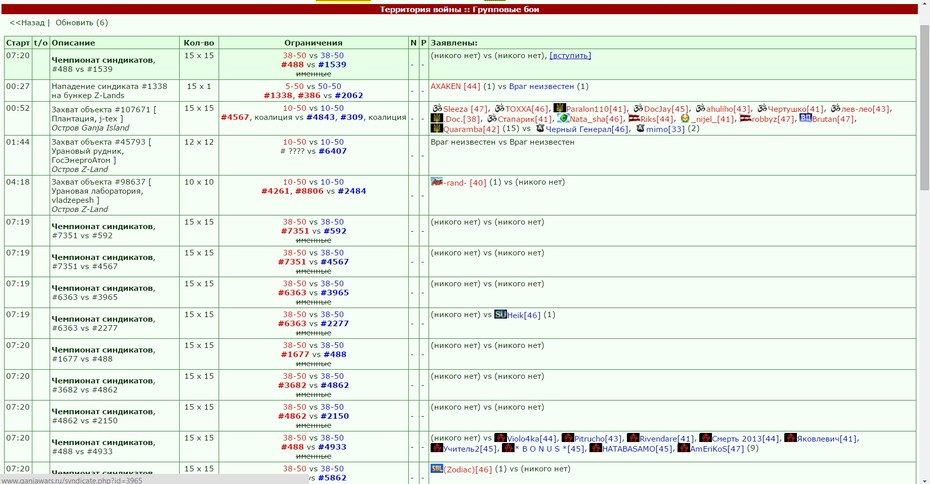
Task: Open syndicate #6407 link
Action: (x=333, y=151)
